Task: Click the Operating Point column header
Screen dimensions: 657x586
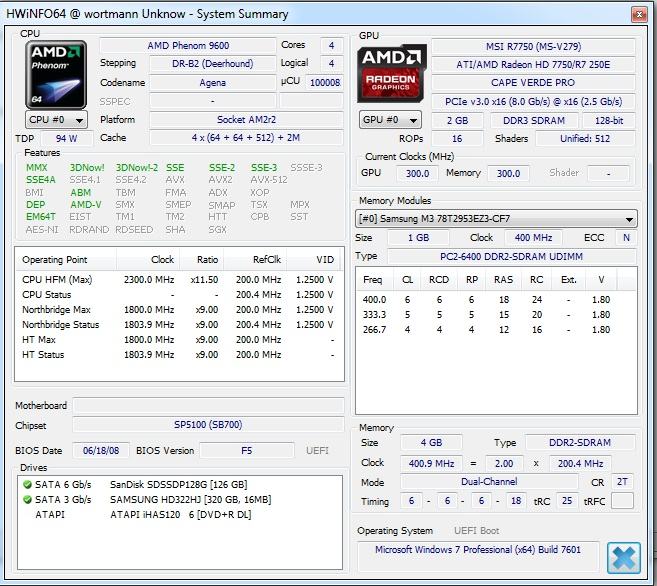Action: pos(66,260)
